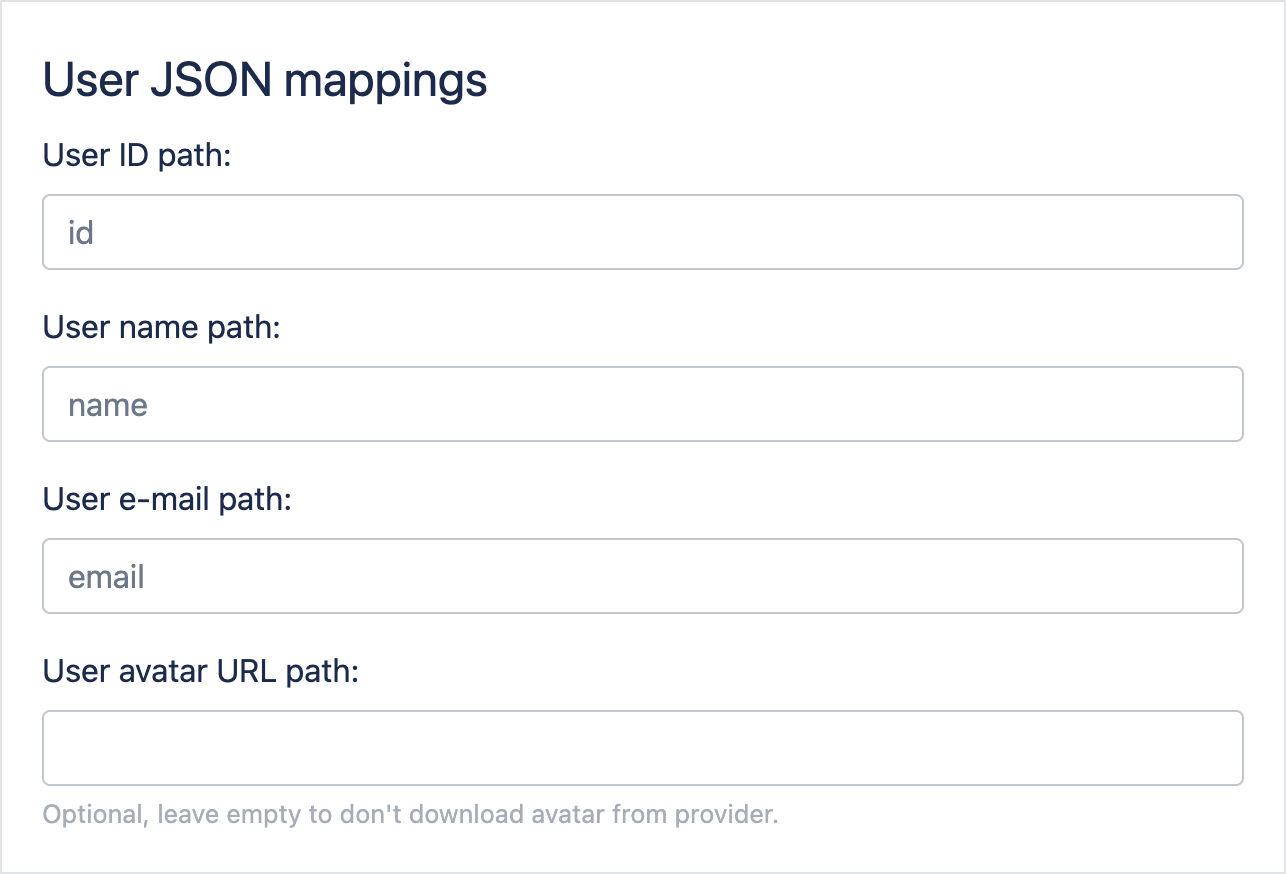
Task: Click the "User avatar URL path:" label
Action: [x=201, y=671]
